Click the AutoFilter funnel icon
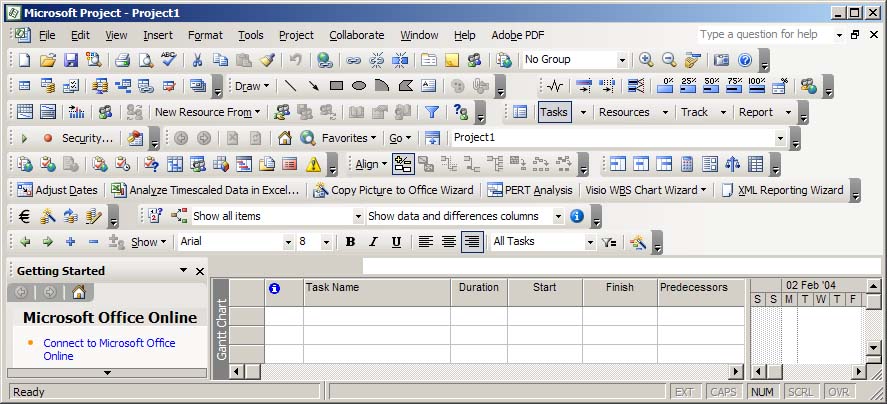Viewport: 887px width, 404px height. [432, 112]
